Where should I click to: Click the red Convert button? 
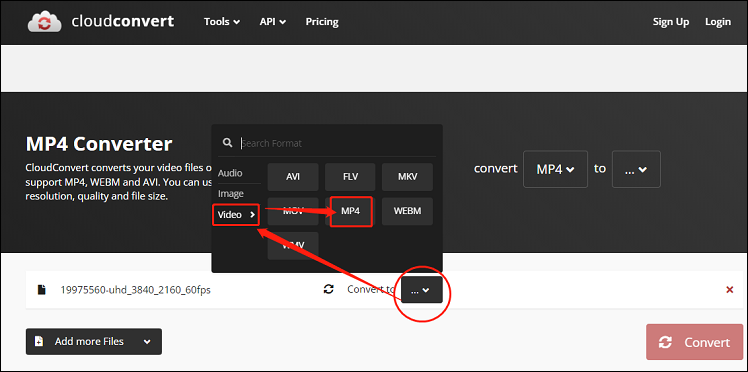(695, 342)
